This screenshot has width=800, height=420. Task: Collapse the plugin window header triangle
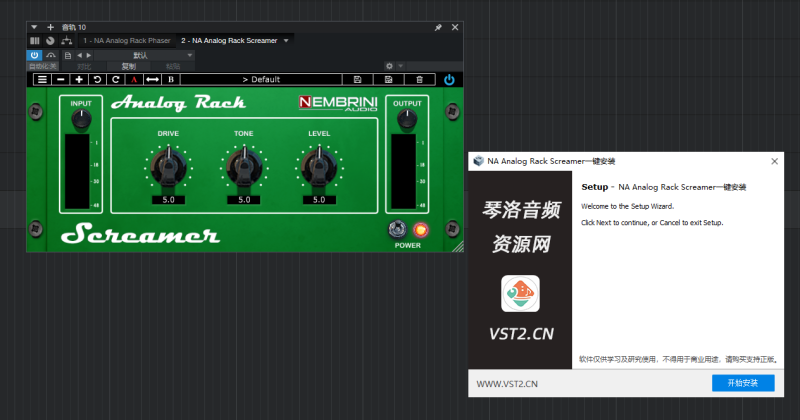34,27
